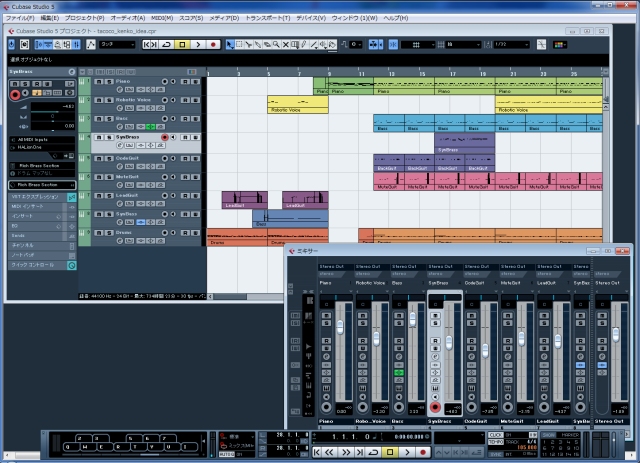Screen dimensions: 640x463
Task: Click Go to Previous Marker in toolbar
Action: click(146, 45)
